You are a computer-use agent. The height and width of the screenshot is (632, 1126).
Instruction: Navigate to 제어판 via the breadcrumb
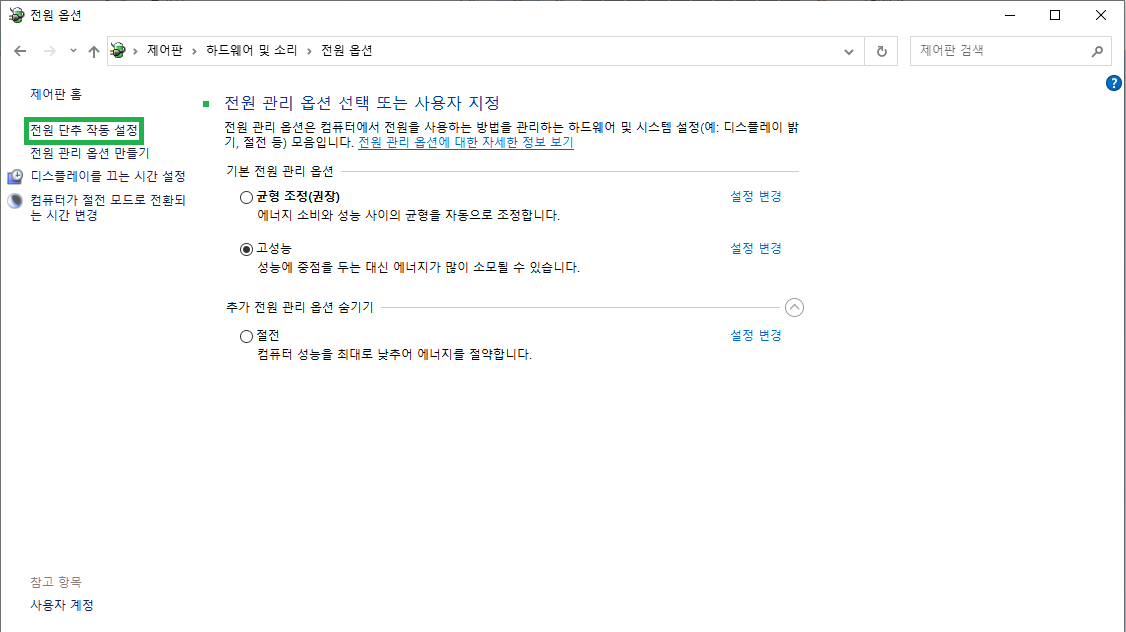[x=166, y=51]
